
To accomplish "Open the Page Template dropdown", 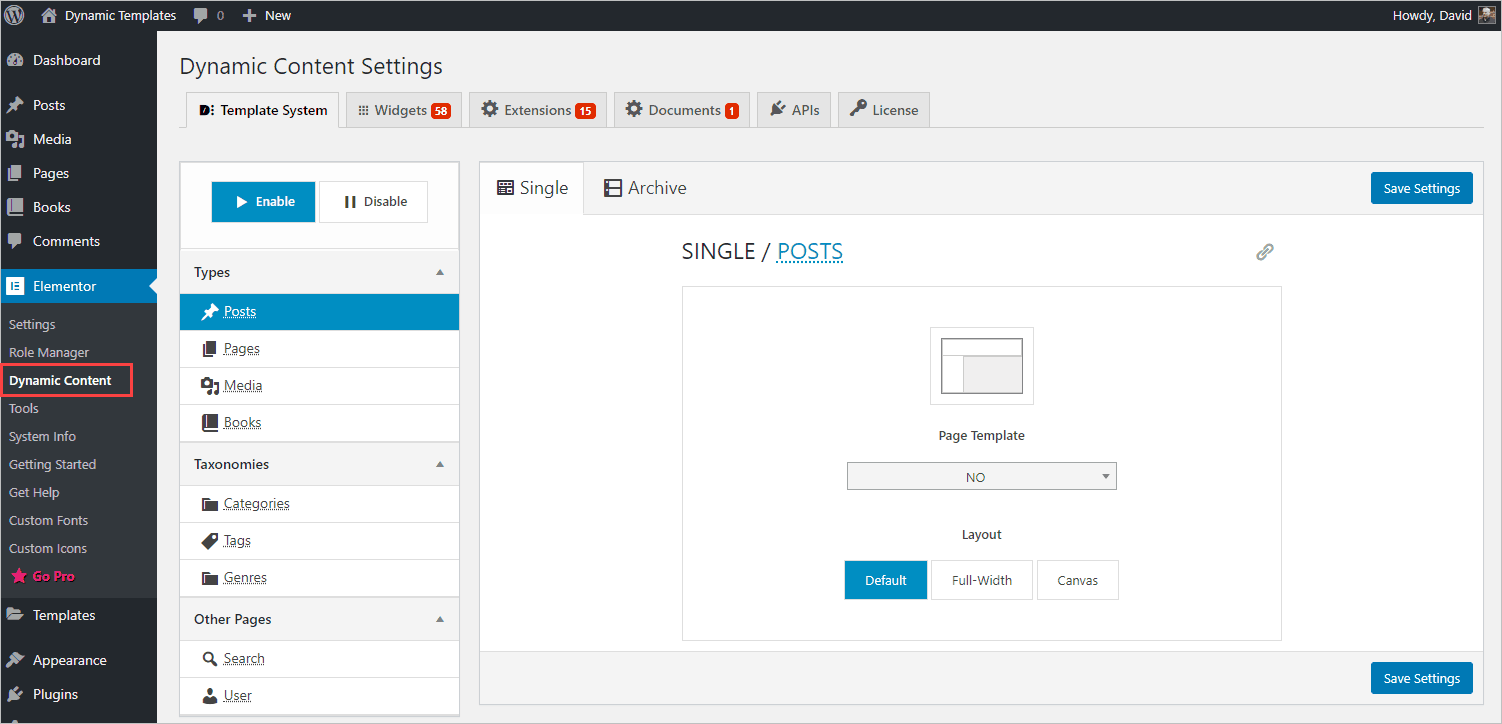I will (x=981, y=477).
